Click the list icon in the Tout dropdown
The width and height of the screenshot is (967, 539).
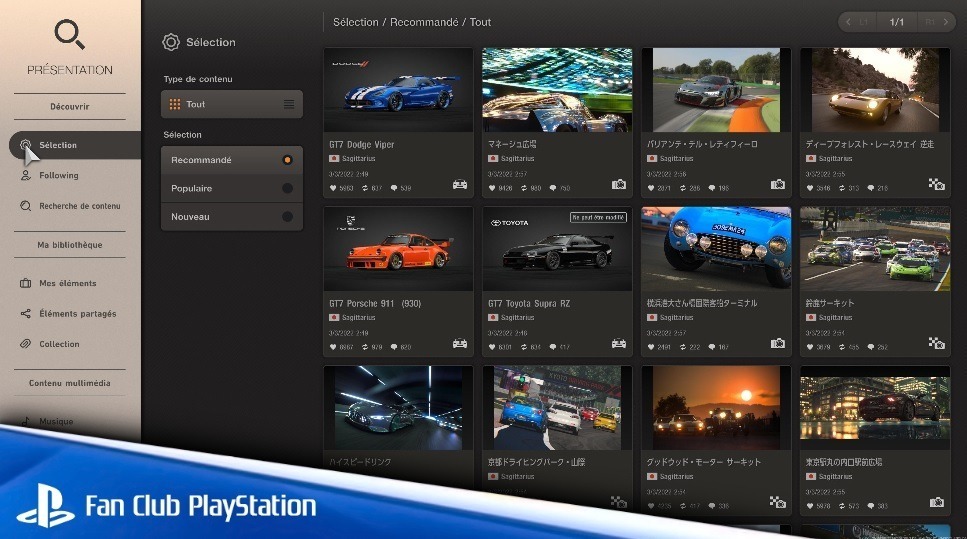click(x=289, y=104)
